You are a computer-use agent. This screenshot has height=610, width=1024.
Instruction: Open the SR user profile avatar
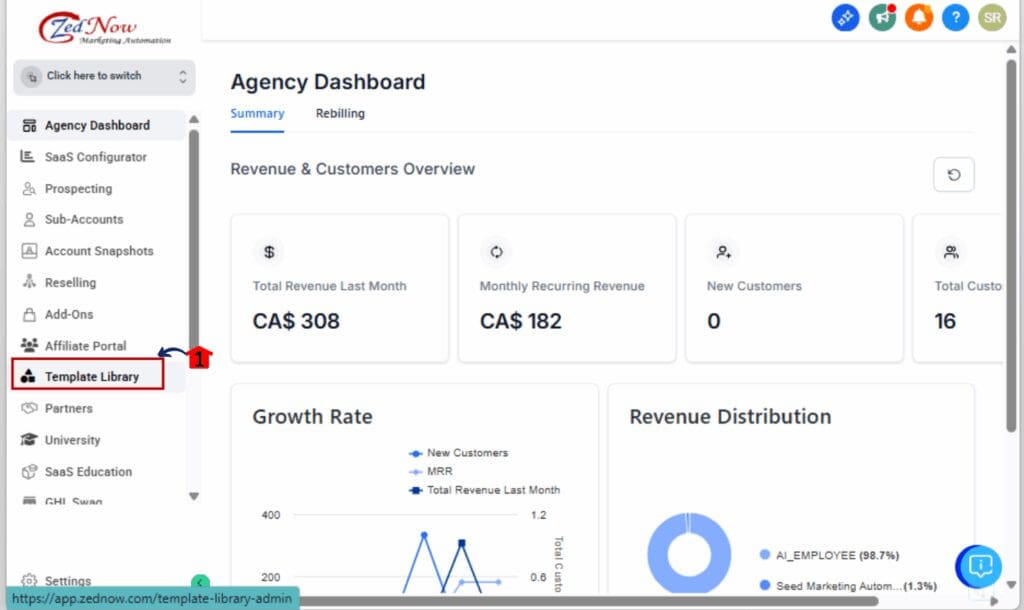click(991, 17)
